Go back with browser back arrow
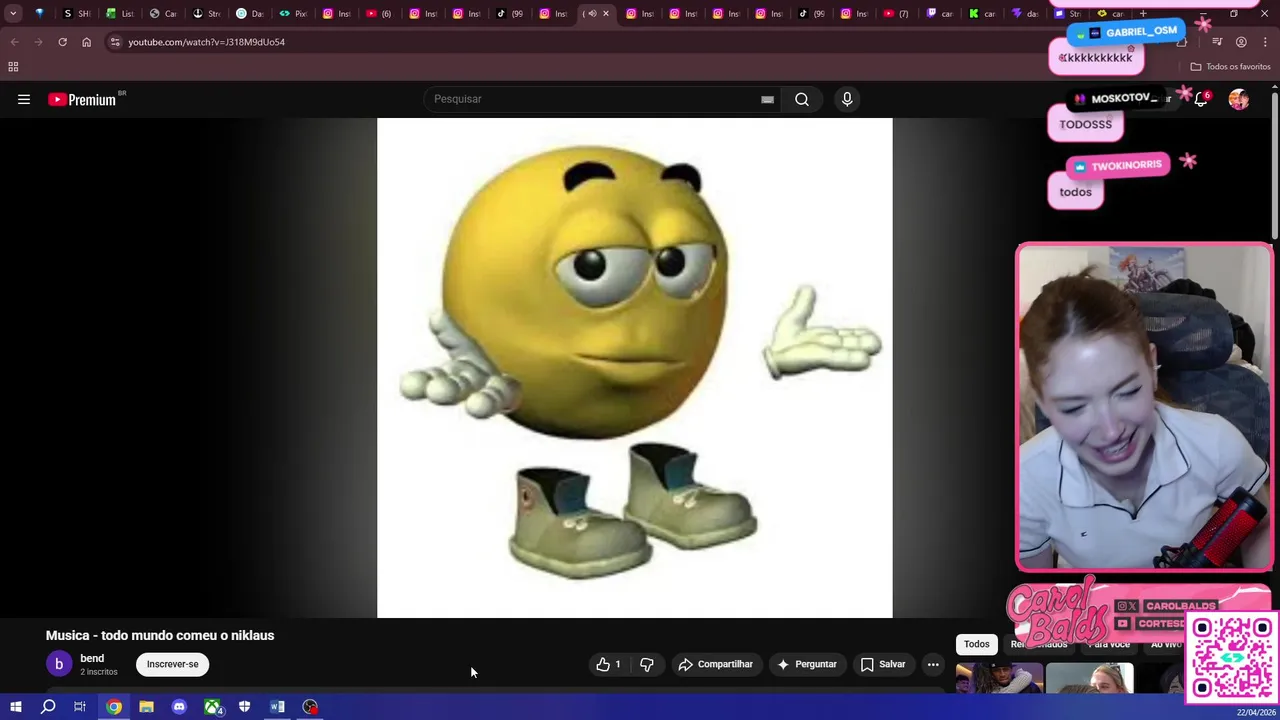 14,42
